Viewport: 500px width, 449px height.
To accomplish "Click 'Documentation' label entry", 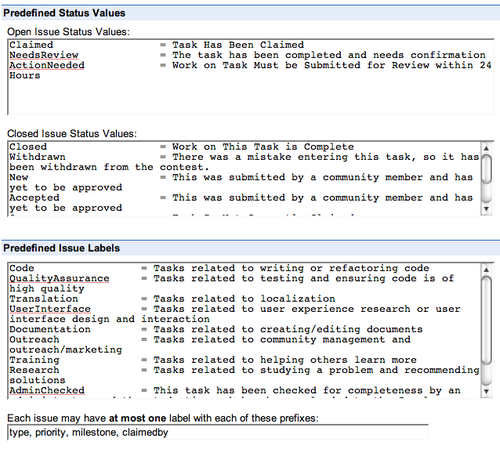I will (x=50, y=329).
